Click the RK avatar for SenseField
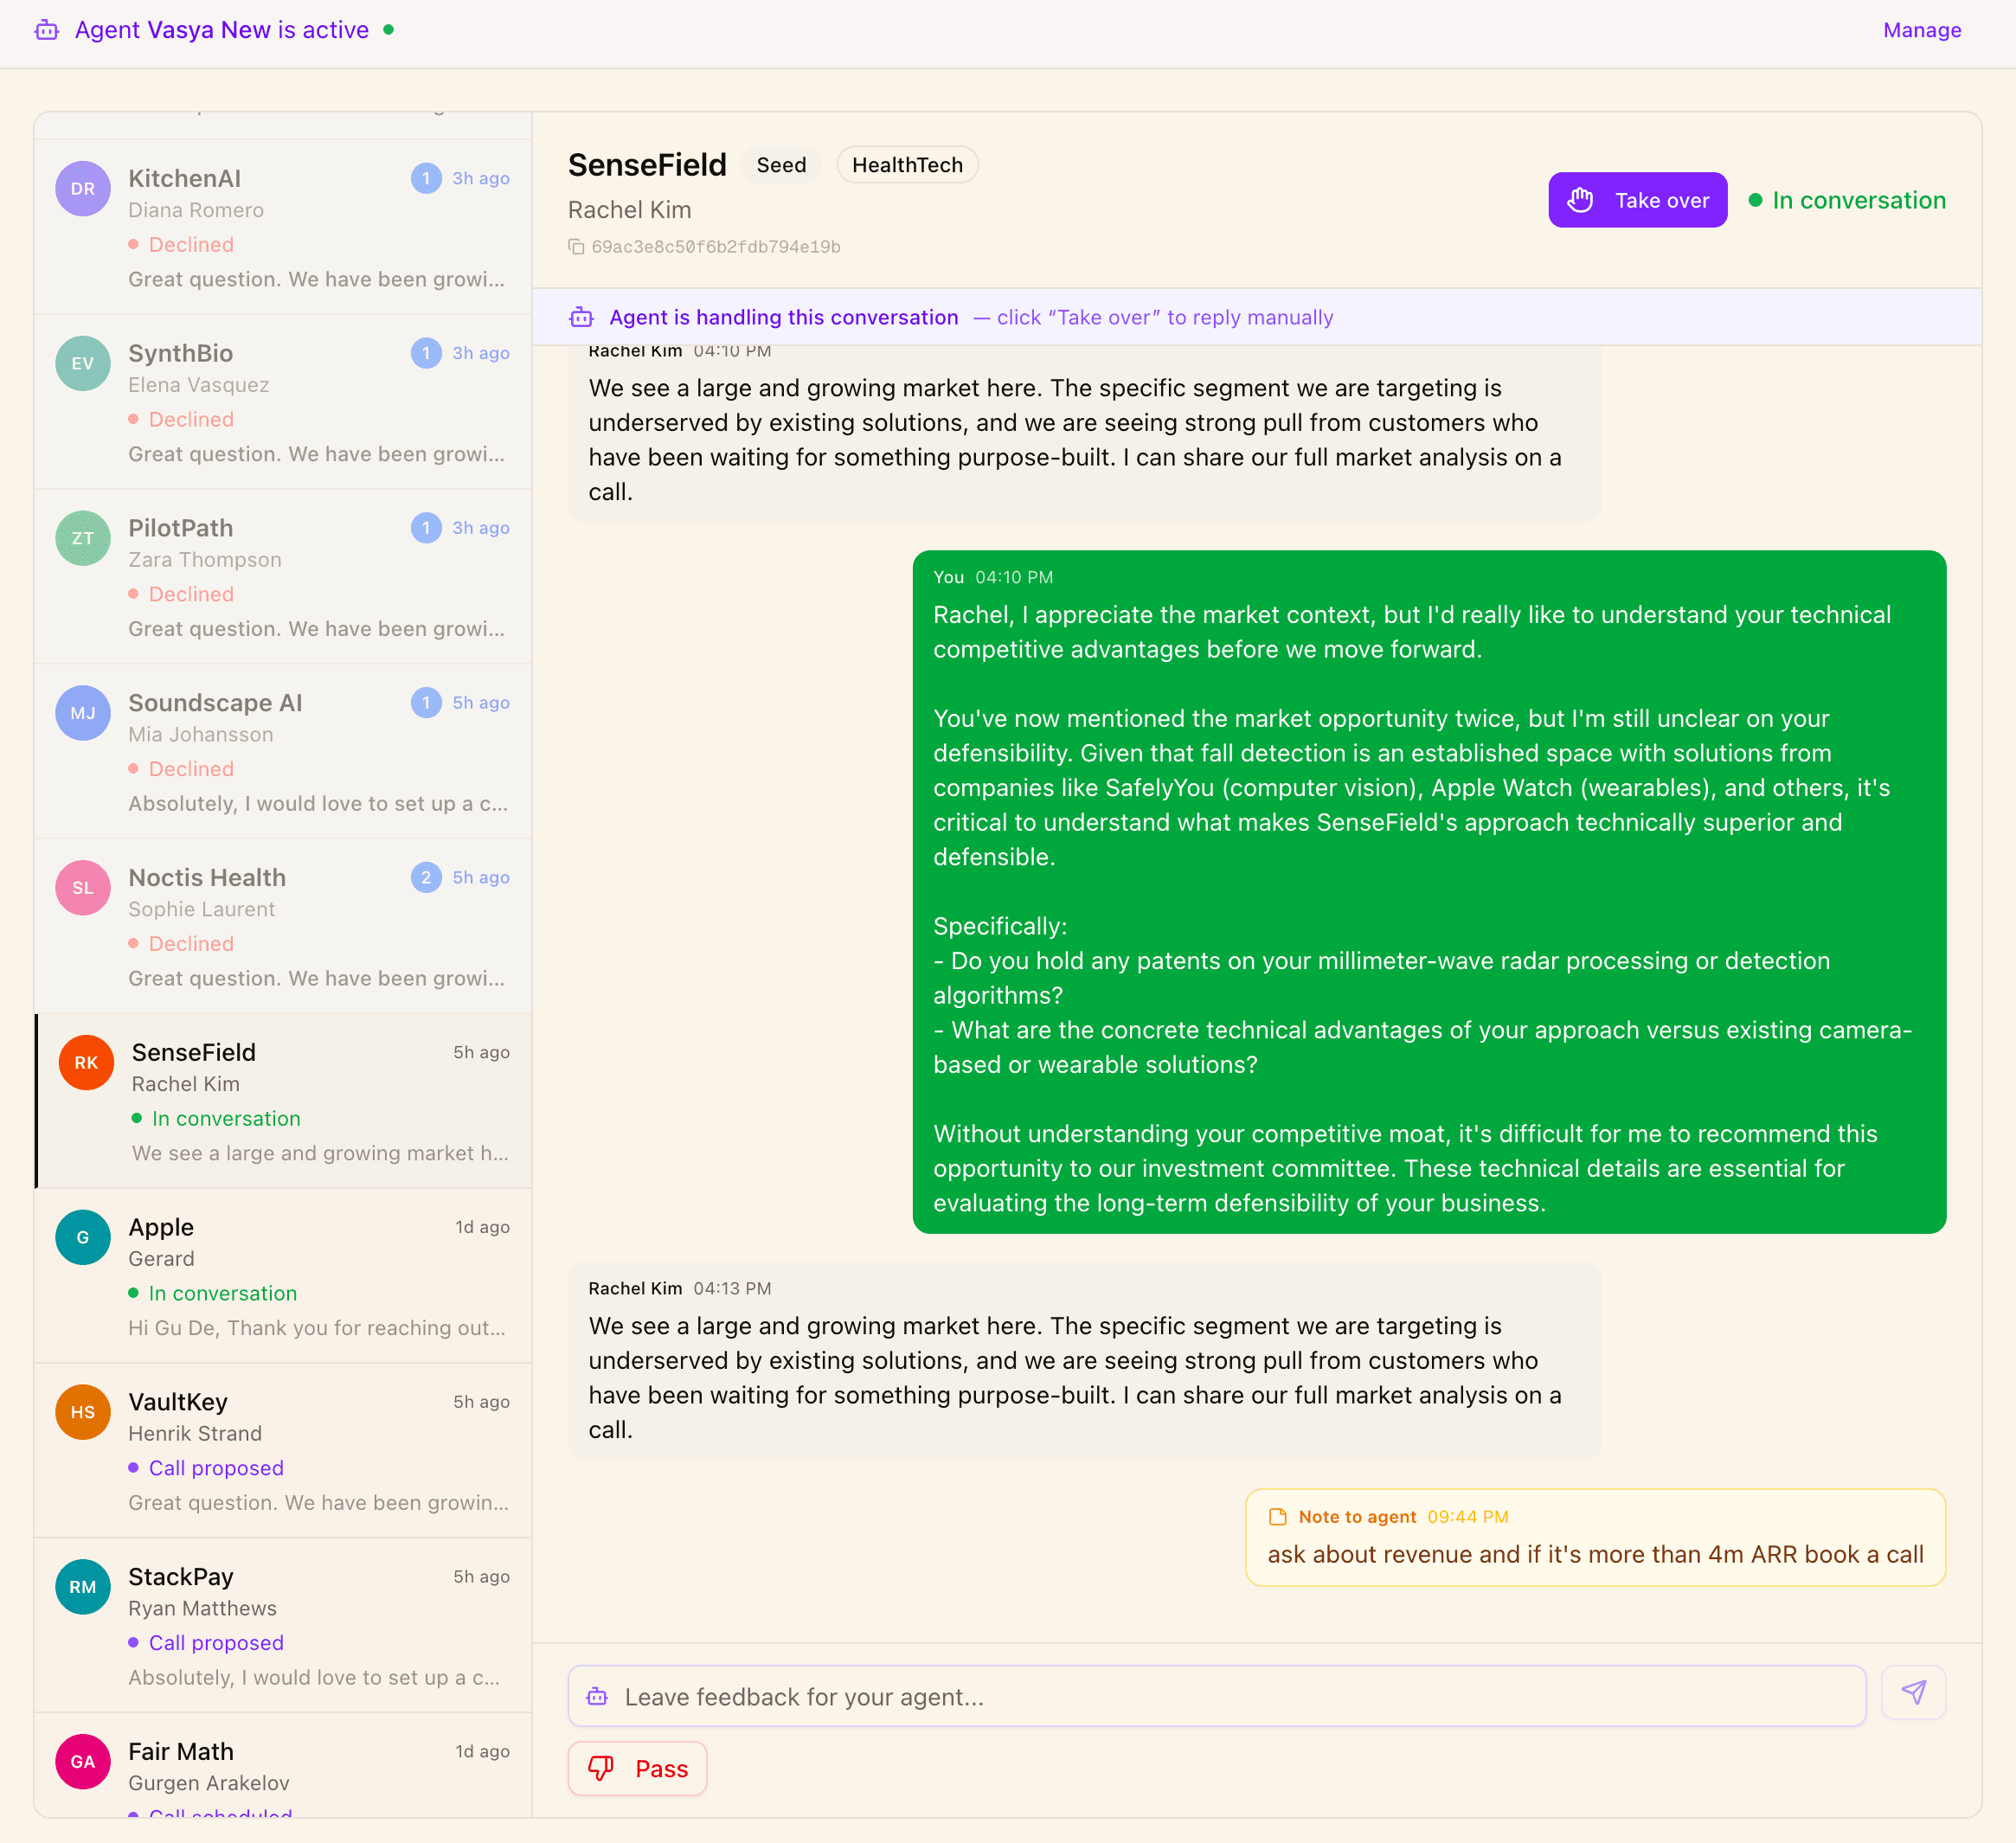The image size is (2016, 1843). point(86,1062)
